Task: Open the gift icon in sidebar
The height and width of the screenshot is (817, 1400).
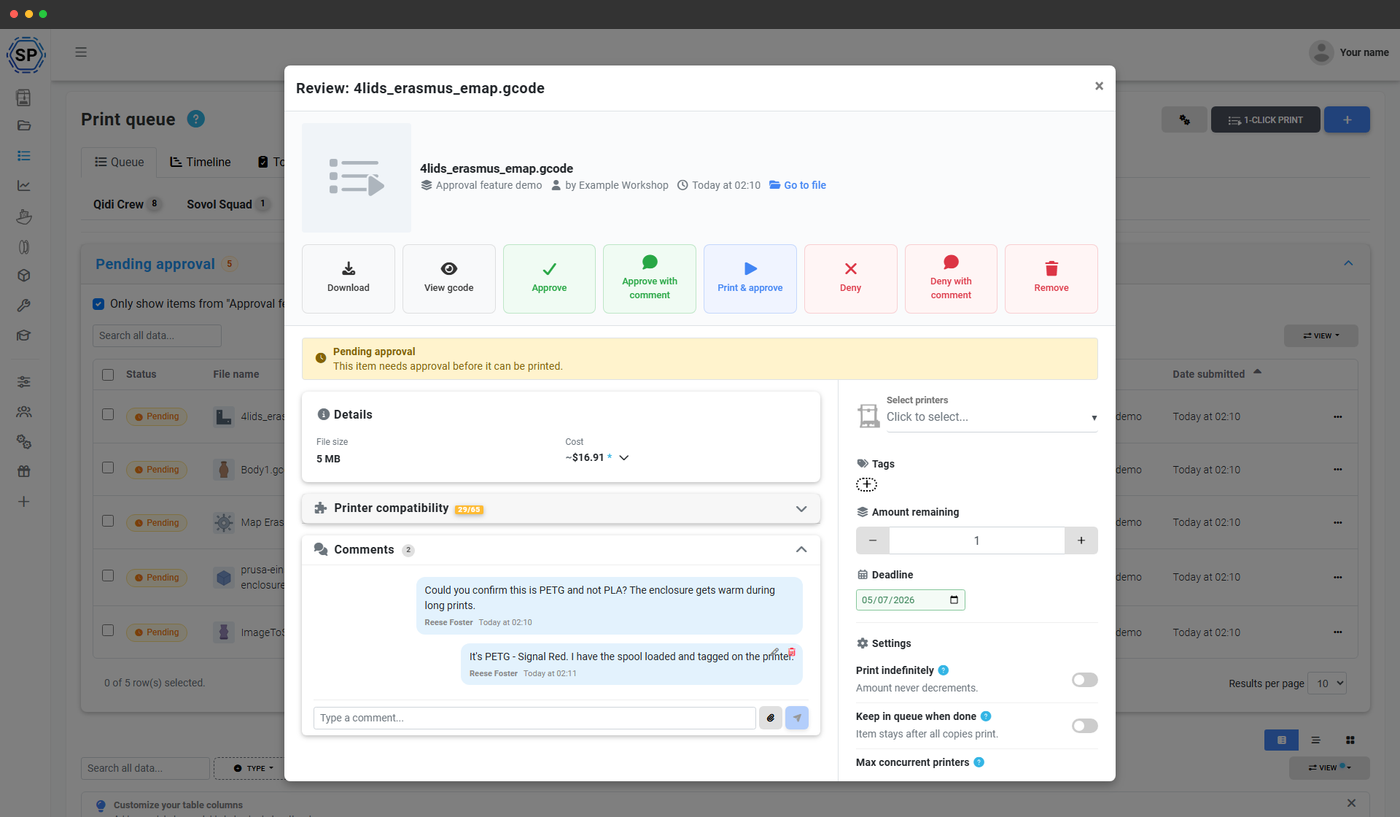Action: (x=24, y=471)
